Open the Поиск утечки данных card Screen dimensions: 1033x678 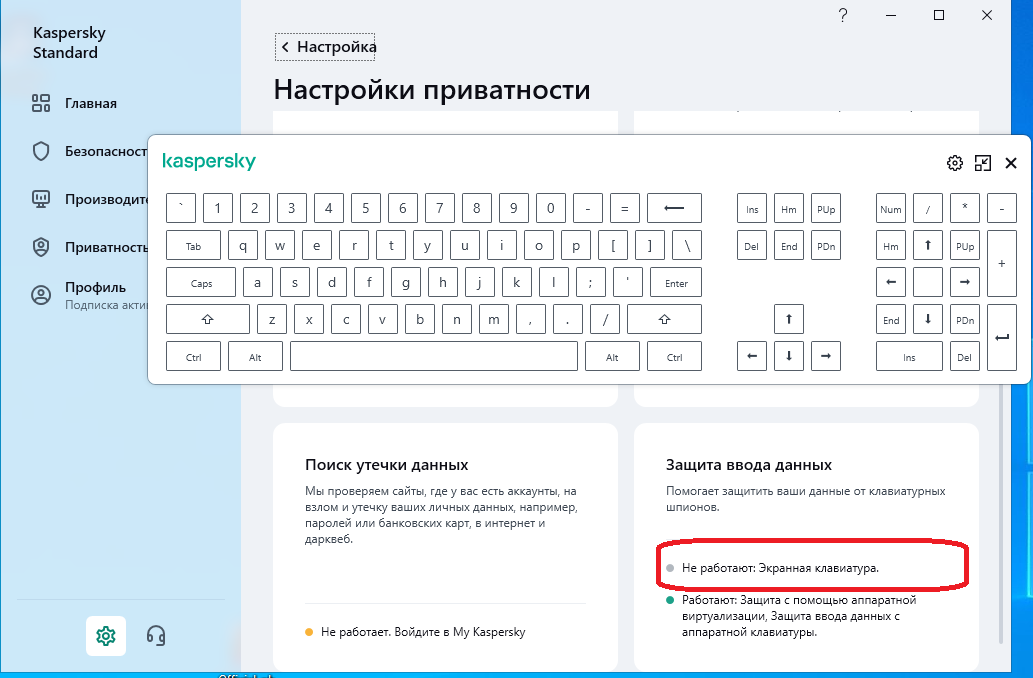tap(445, 547)
